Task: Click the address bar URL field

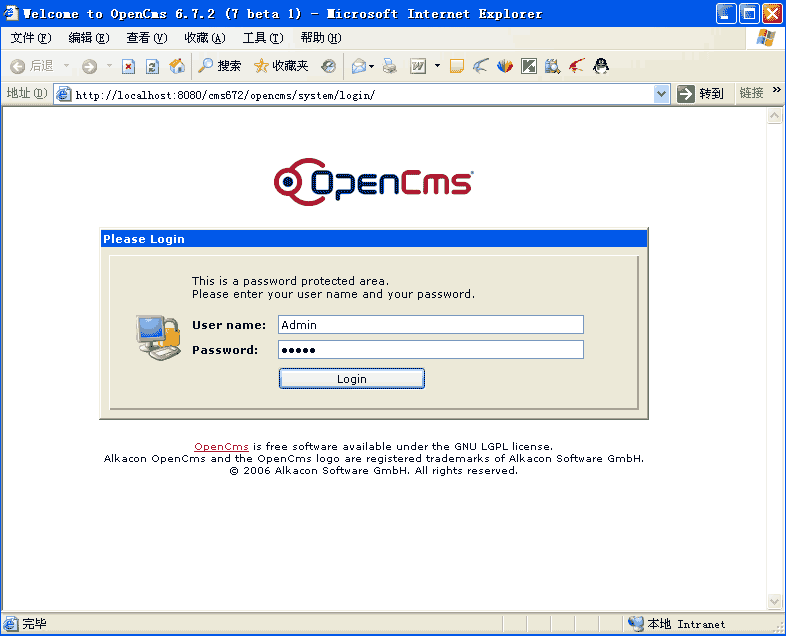Action: point(363,94)
